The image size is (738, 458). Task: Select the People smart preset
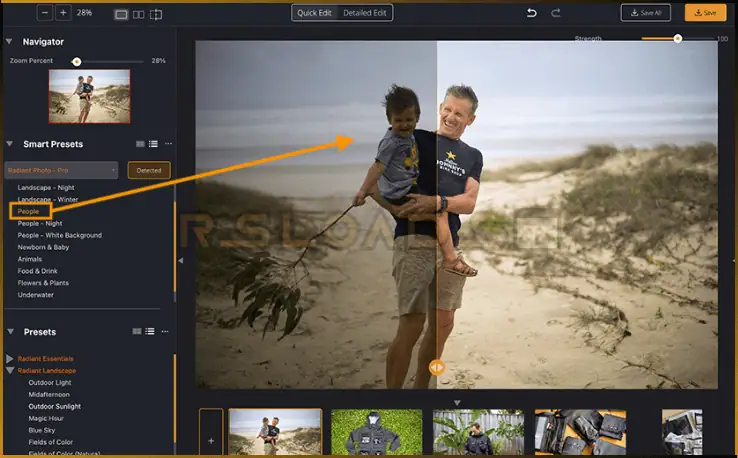(28, 211)
